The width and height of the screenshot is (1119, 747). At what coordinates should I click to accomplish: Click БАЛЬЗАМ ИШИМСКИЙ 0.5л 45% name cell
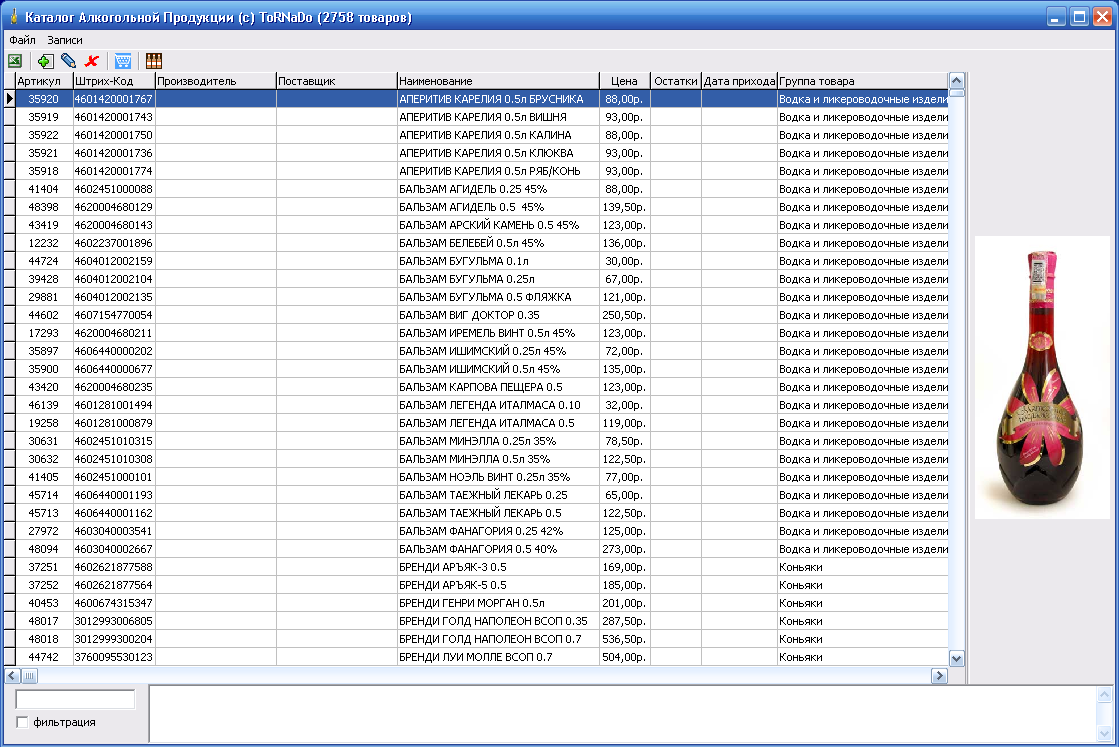(498, 369)
